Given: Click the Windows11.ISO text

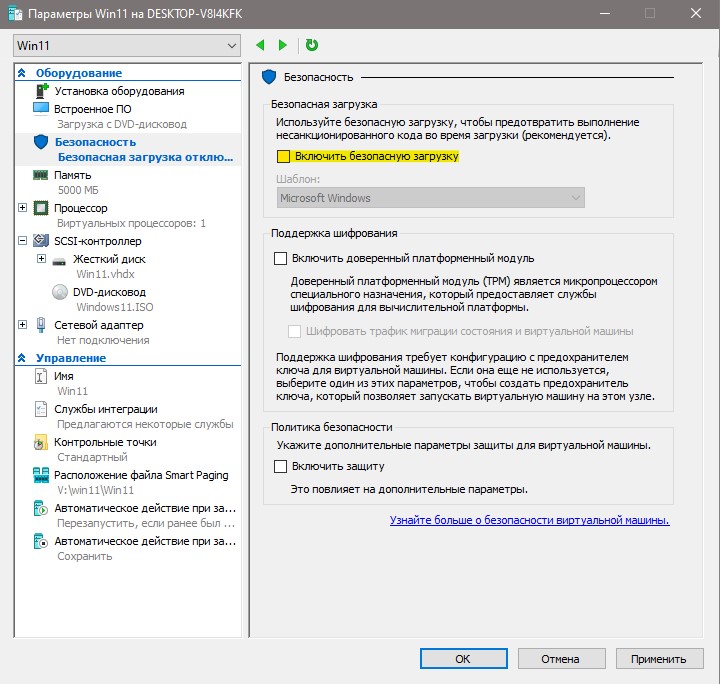Looking at the screenshot, I should pyautogui.click(x=115, y=307).
